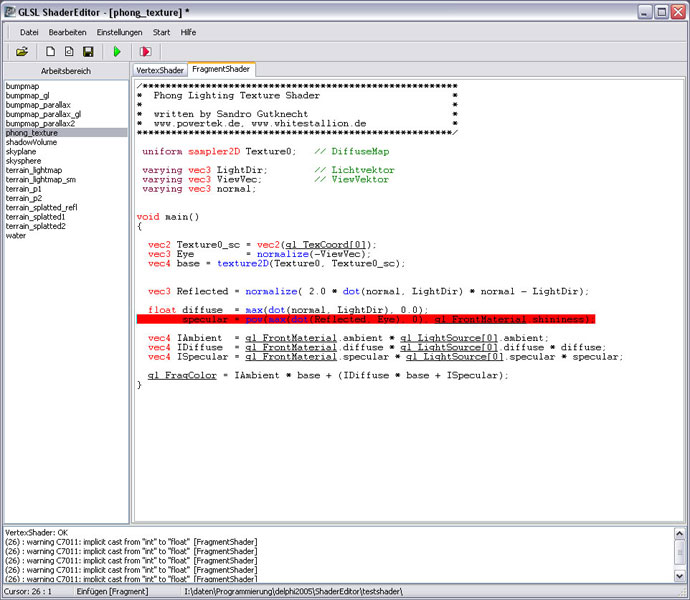This screenshot has height=600, width=690.
Task: Select the shadowVolume shader entry
Action: coord(33,142)
